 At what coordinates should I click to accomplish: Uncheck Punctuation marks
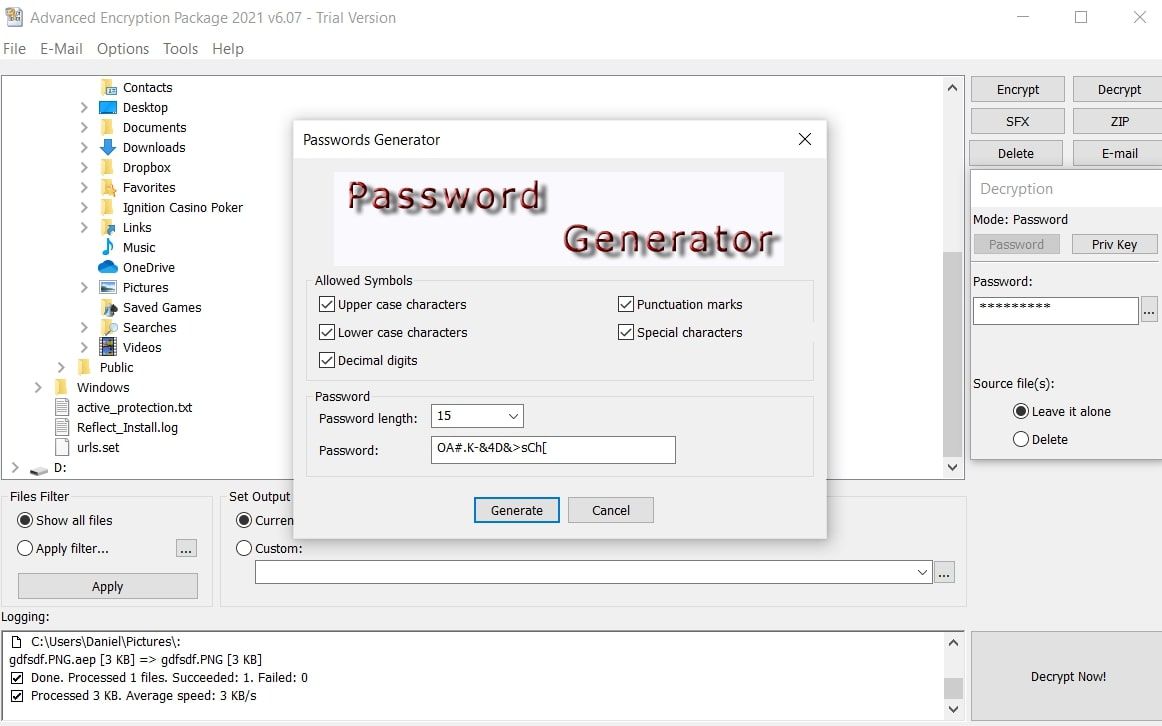tap(626, 304)
